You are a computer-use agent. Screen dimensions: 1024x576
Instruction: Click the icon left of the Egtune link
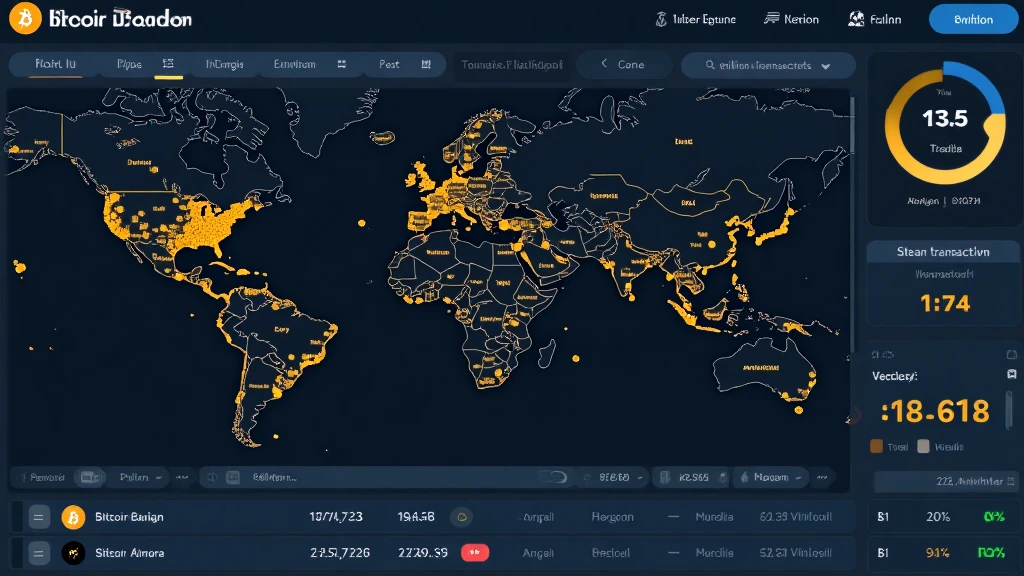point(661,20)
